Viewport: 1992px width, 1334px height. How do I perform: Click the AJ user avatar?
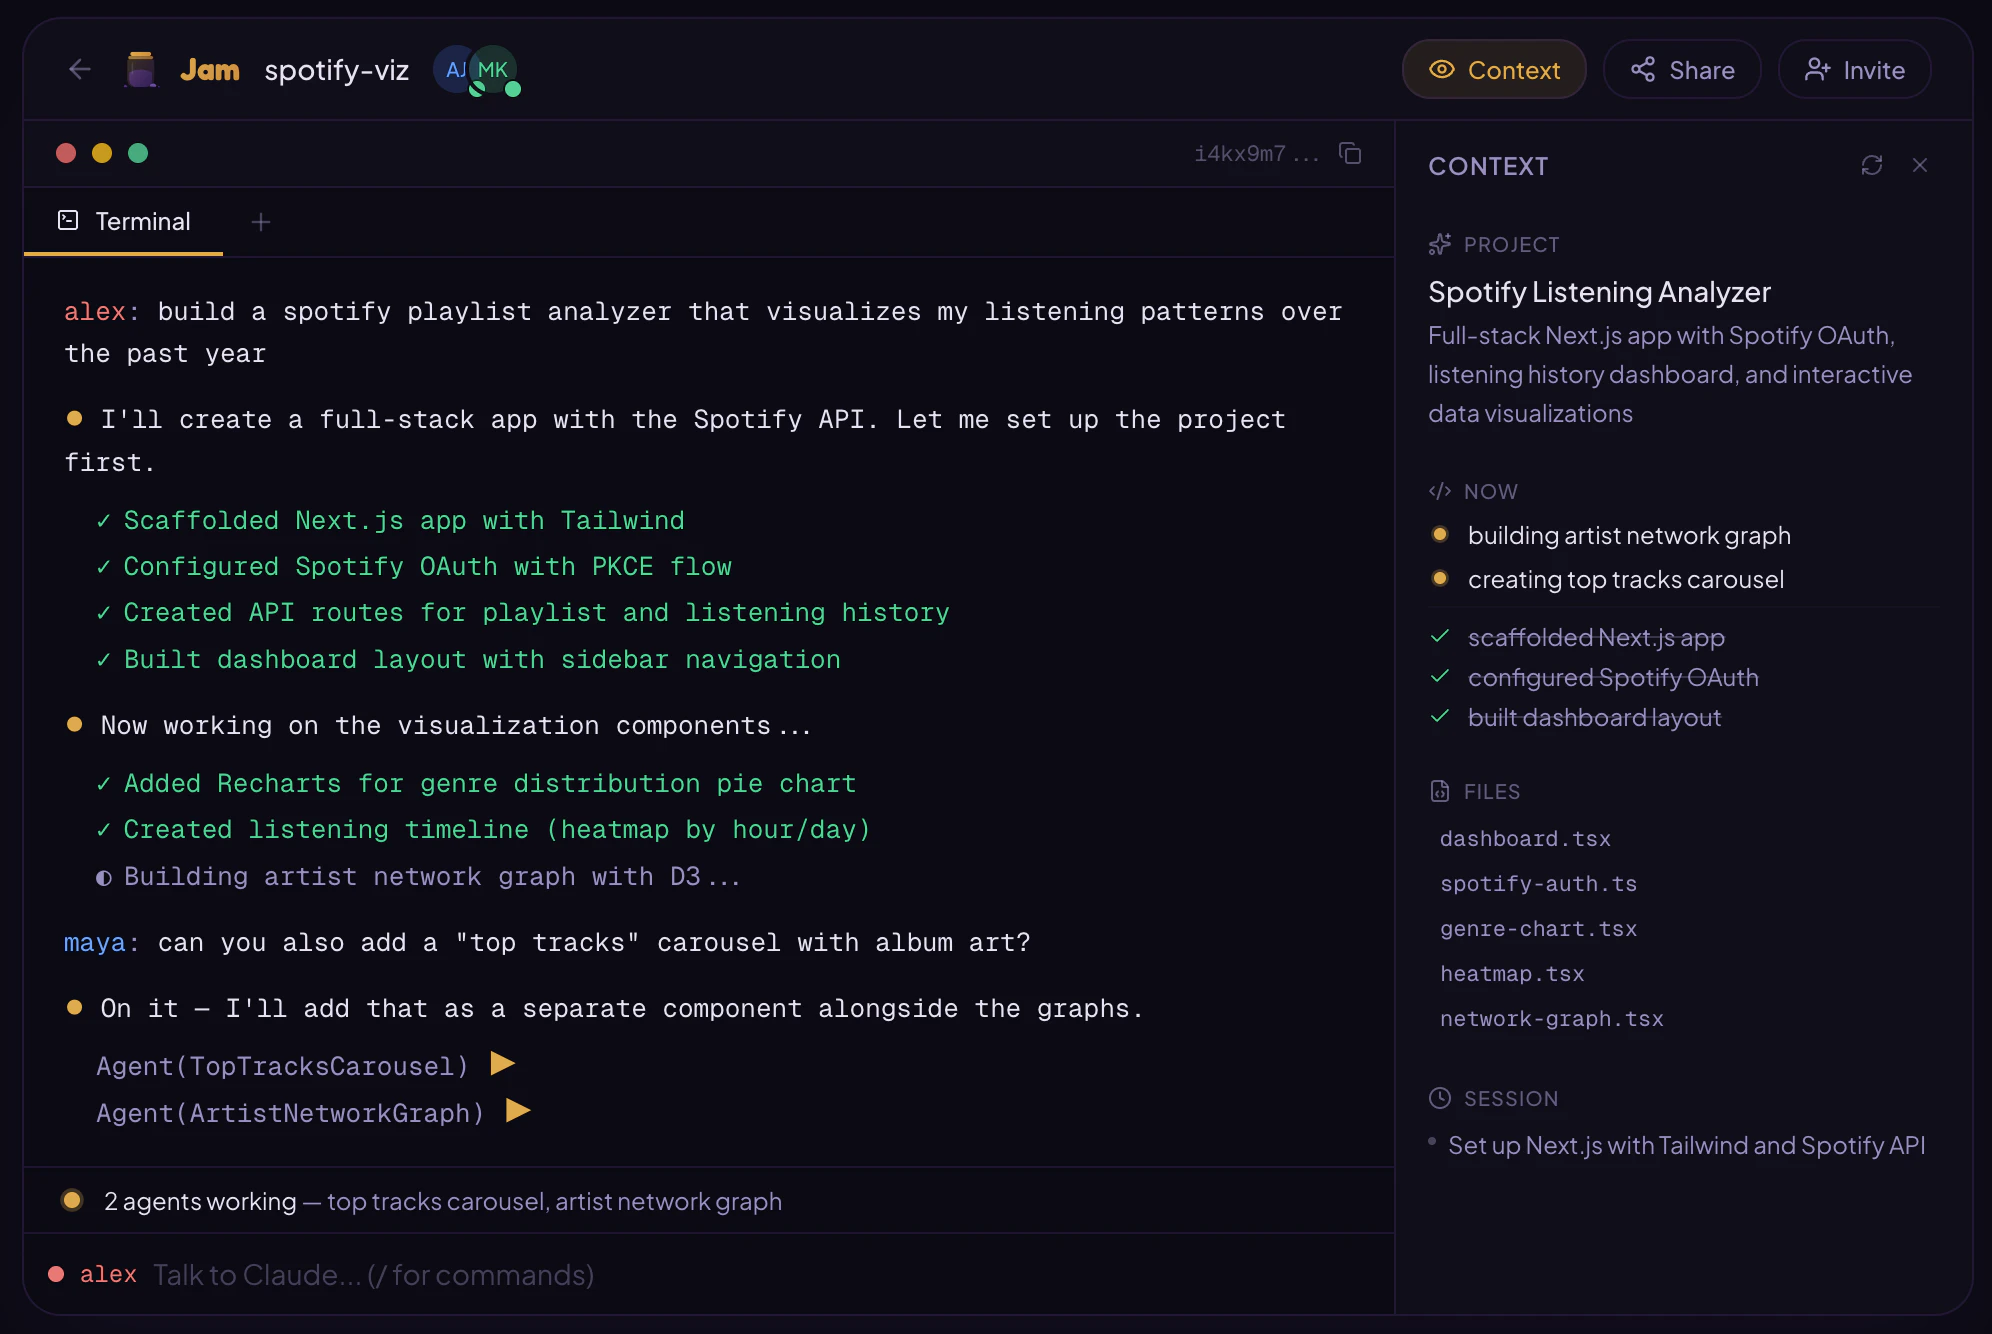point(453,69)
